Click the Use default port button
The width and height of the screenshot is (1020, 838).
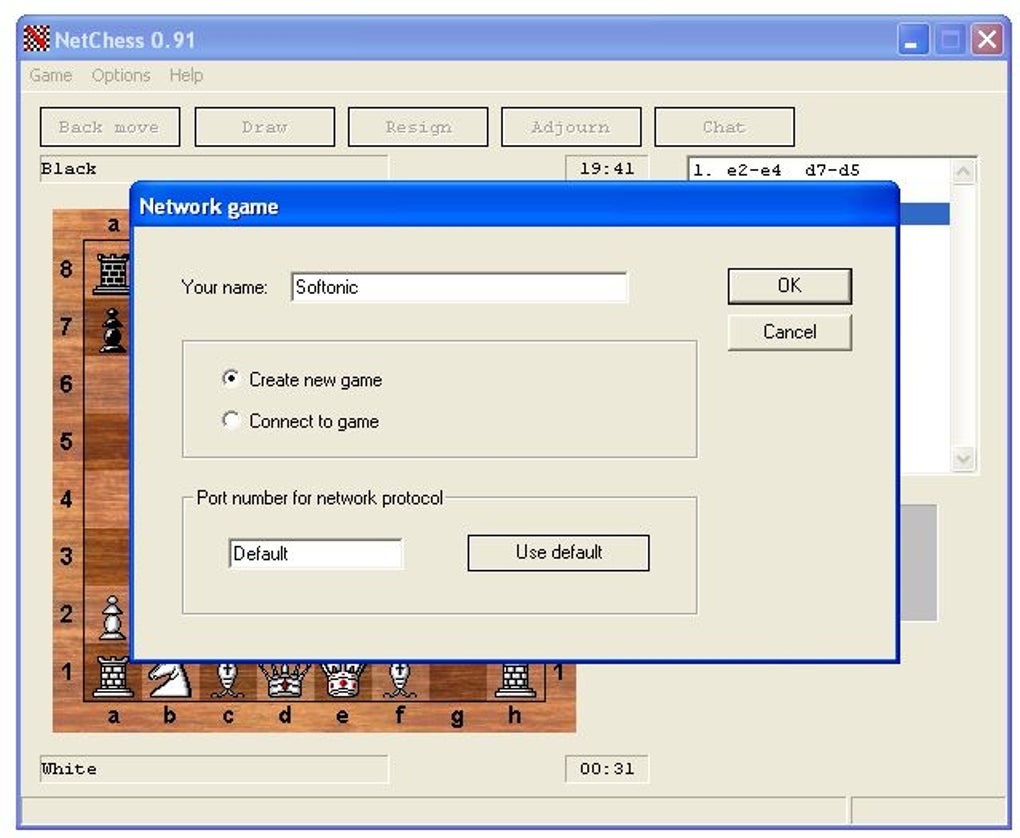(558, 552)
